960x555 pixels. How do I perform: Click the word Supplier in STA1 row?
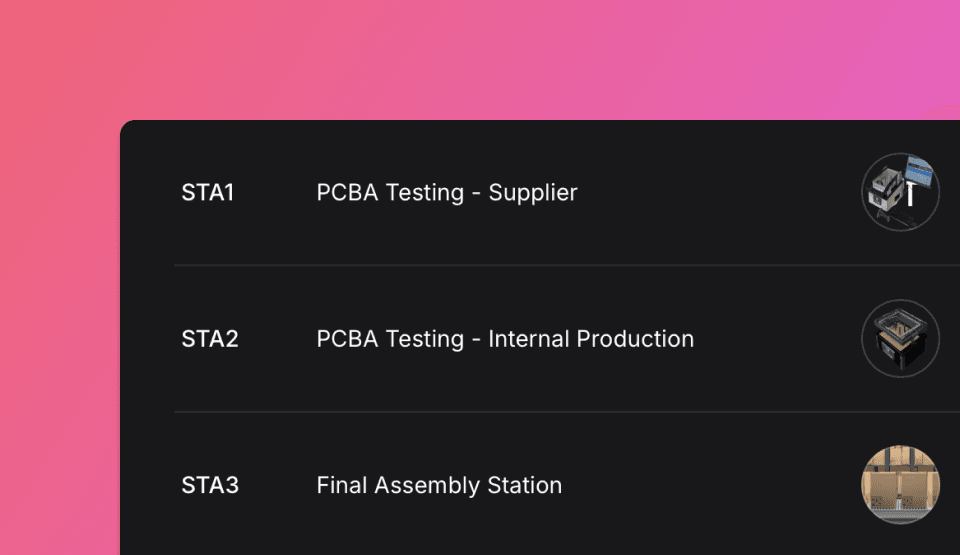coord(533,194)
